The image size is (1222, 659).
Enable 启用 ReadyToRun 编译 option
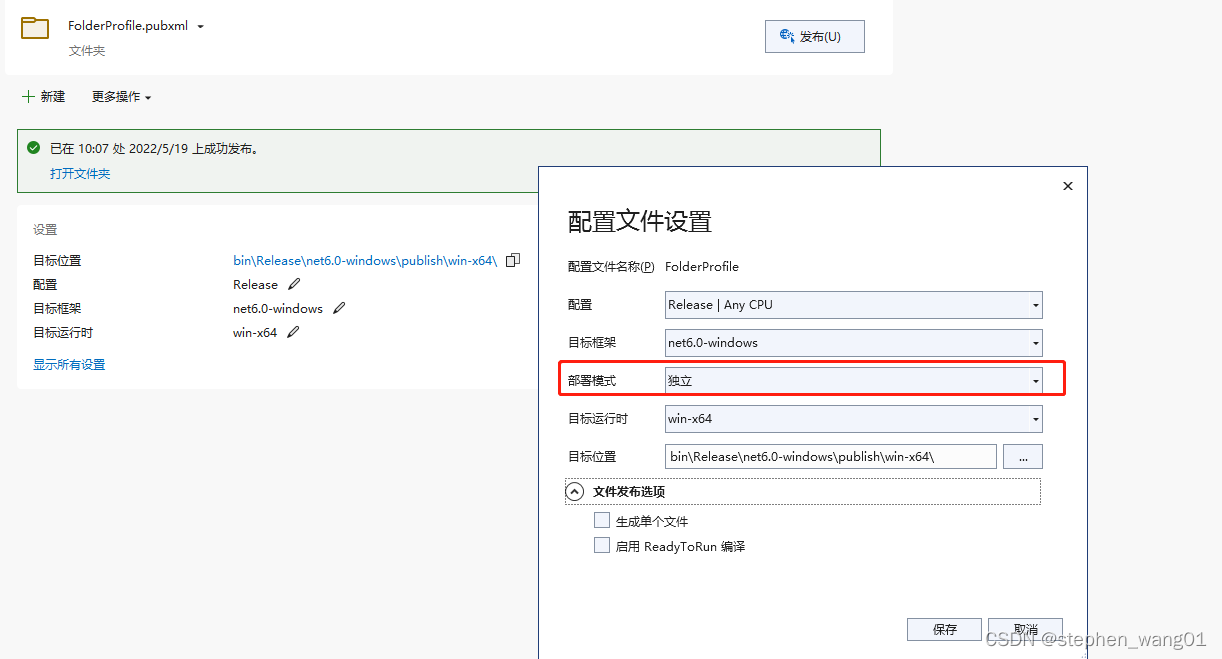click(x=602, y=545)
